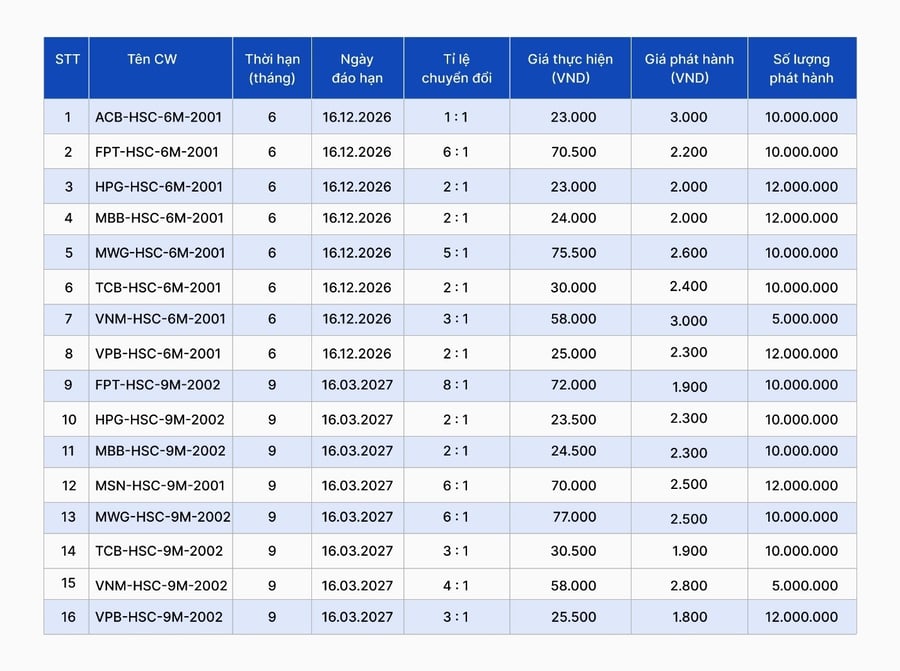The width and height of the screenshot is (900, 671).
Task: Click the 2.600 issue price cell
Action: click(x=689, y=253)
